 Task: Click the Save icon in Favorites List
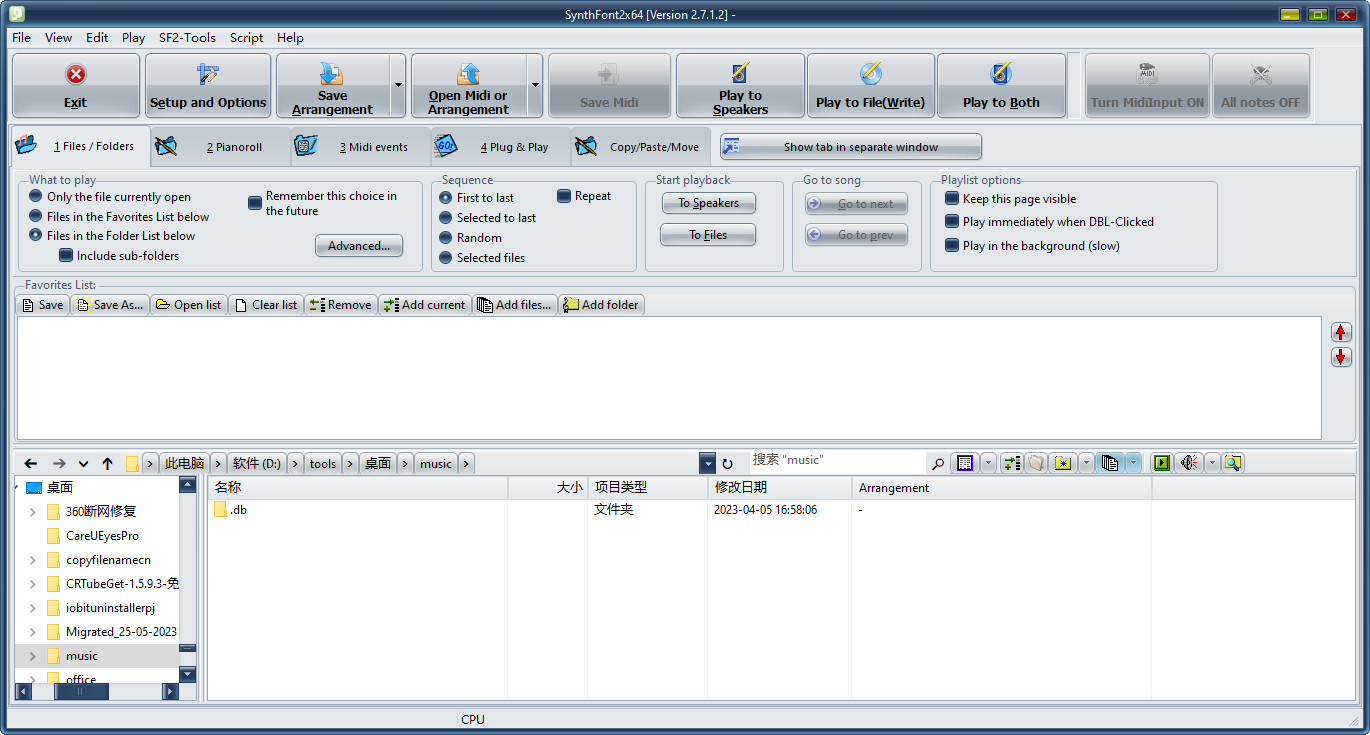[x=43, y=305]
